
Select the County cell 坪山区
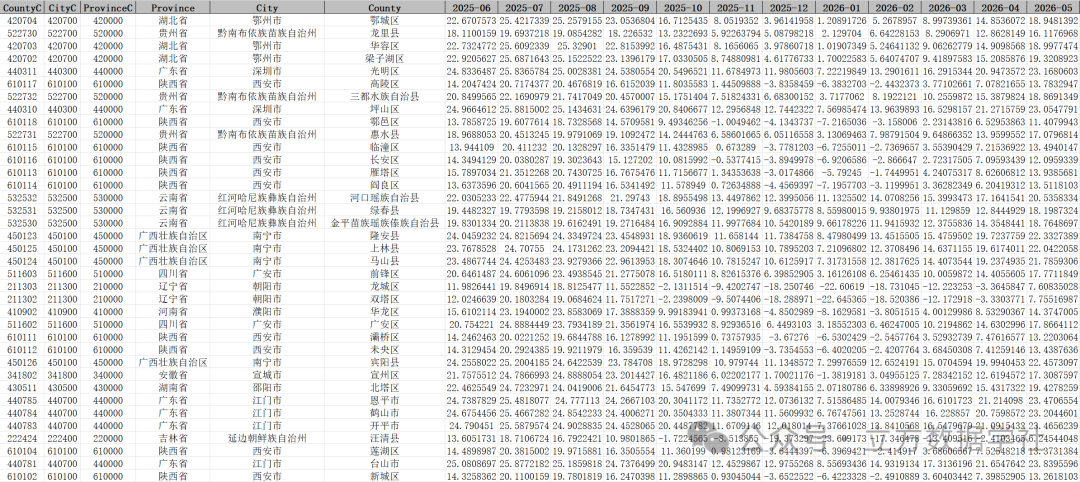tap(384, 109)
